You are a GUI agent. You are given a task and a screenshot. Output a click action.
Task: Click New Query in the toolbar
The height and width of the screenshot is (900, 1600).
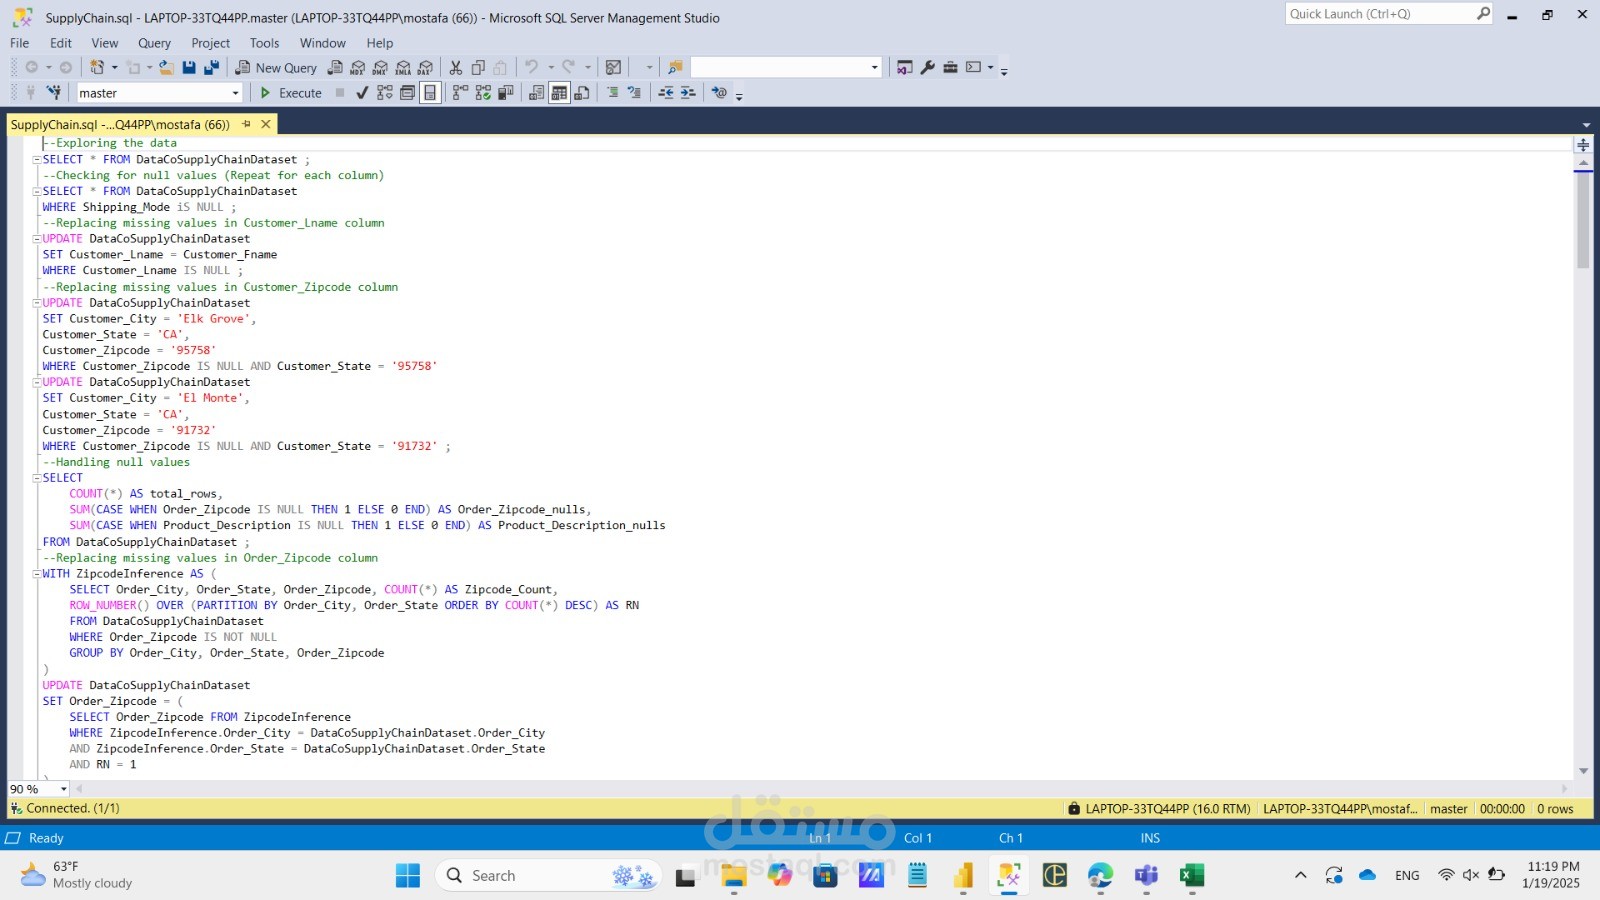pos(276,68)
